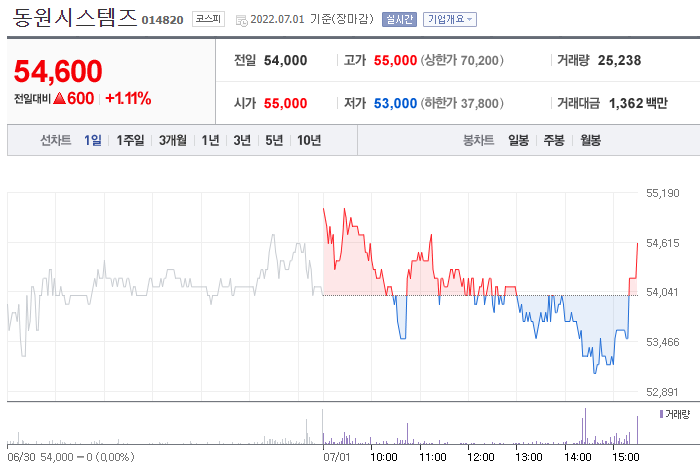Screen dimensions: 700x473
Task: Click the 고가 value 55,000
Action: pos(395,60)
